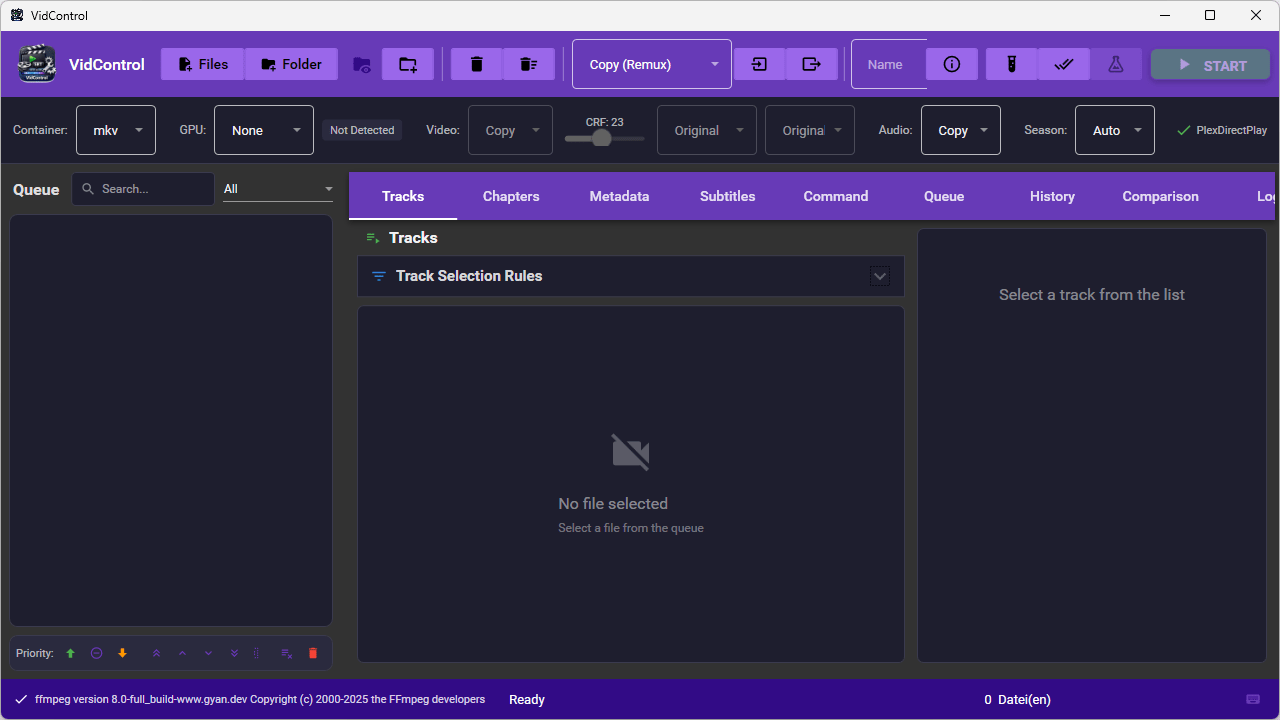Viewport: 1280px width, 720px height.
Task: Click the keyboard icon in status bar
Action: pos(1253,699)
